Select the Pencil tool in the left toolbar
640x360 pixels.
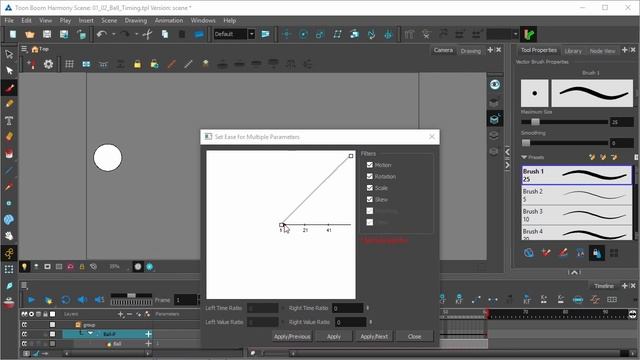click(9, 104)
